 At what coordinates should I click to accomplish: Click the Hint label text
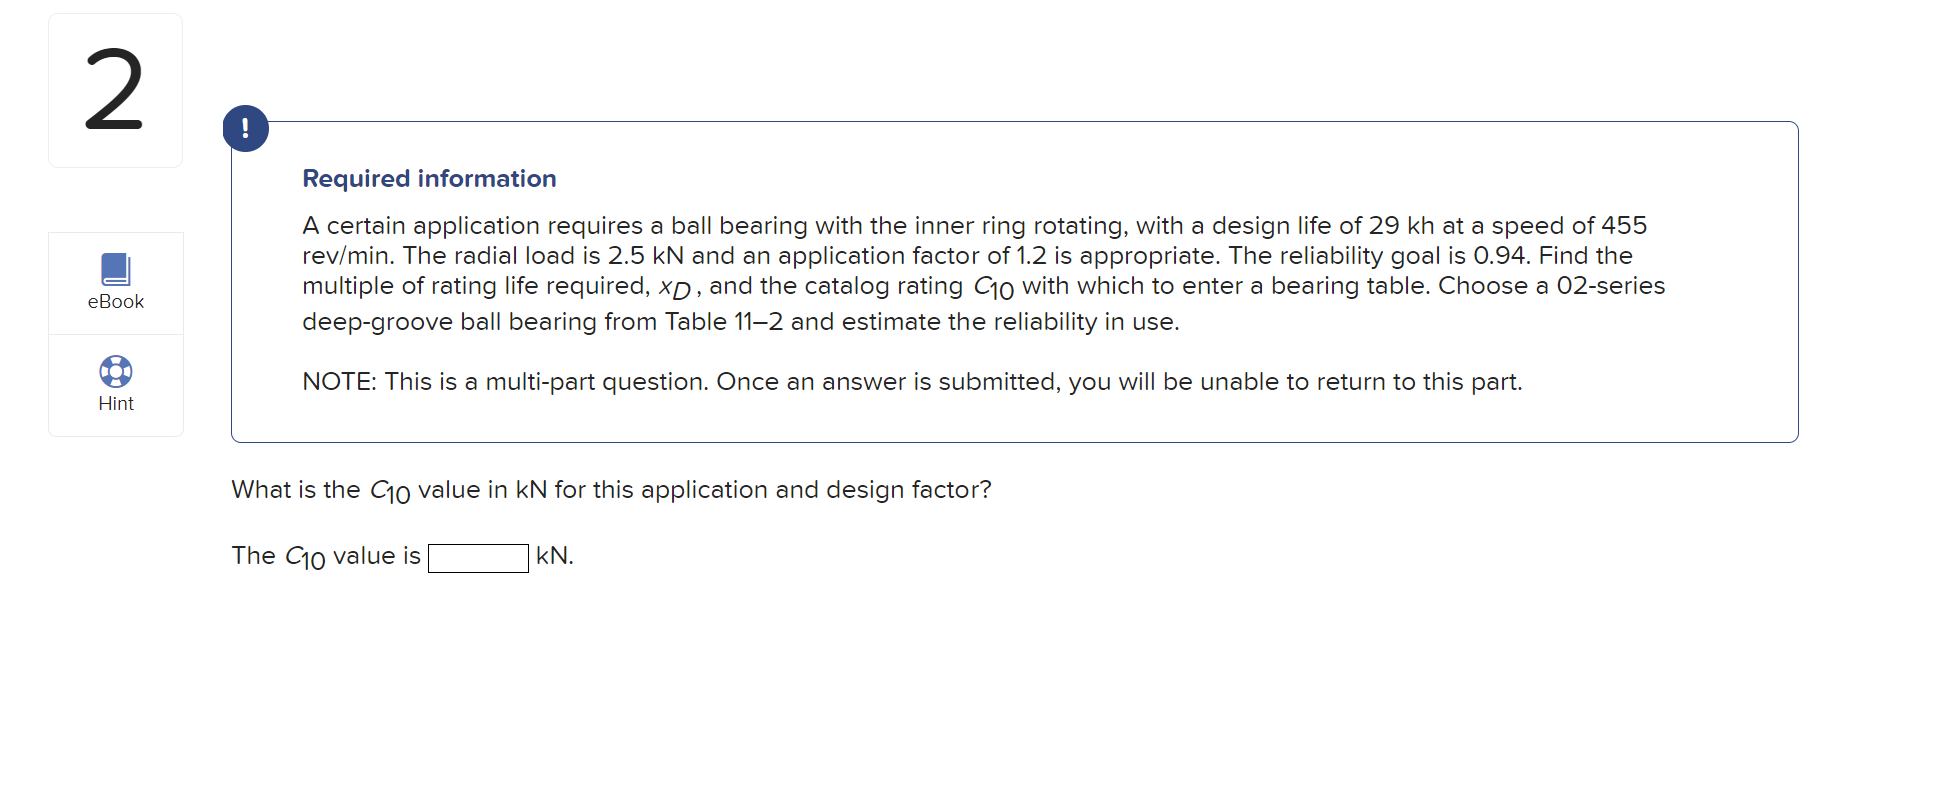(x=115, y=403)
